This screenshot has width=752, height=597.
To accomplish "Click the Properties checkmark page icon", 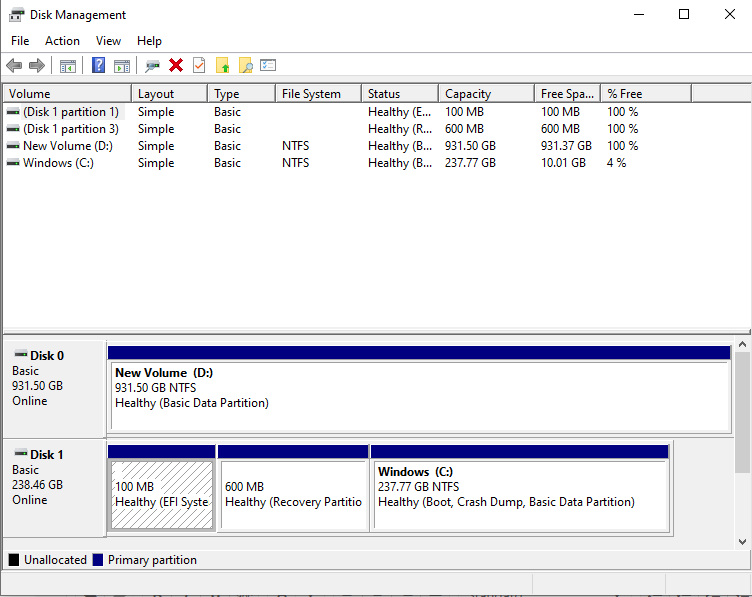I will pos(199,65).
